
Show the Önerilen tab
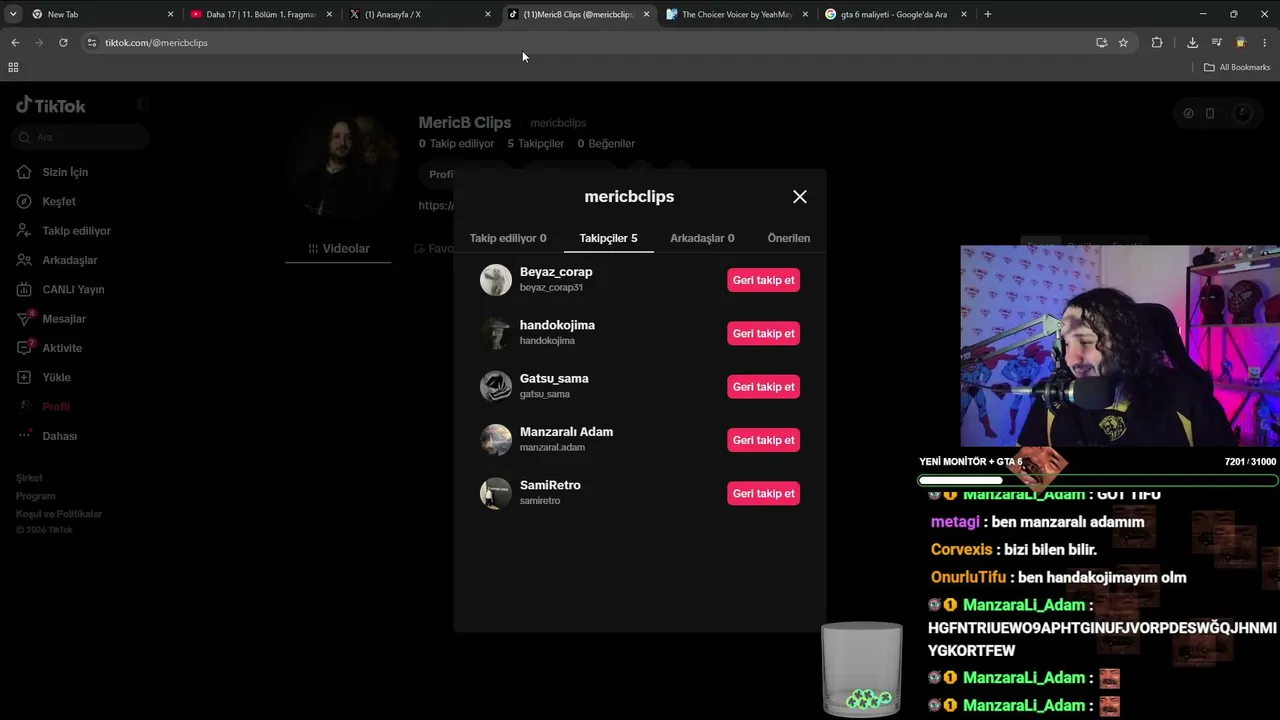[x=789, y=238]
